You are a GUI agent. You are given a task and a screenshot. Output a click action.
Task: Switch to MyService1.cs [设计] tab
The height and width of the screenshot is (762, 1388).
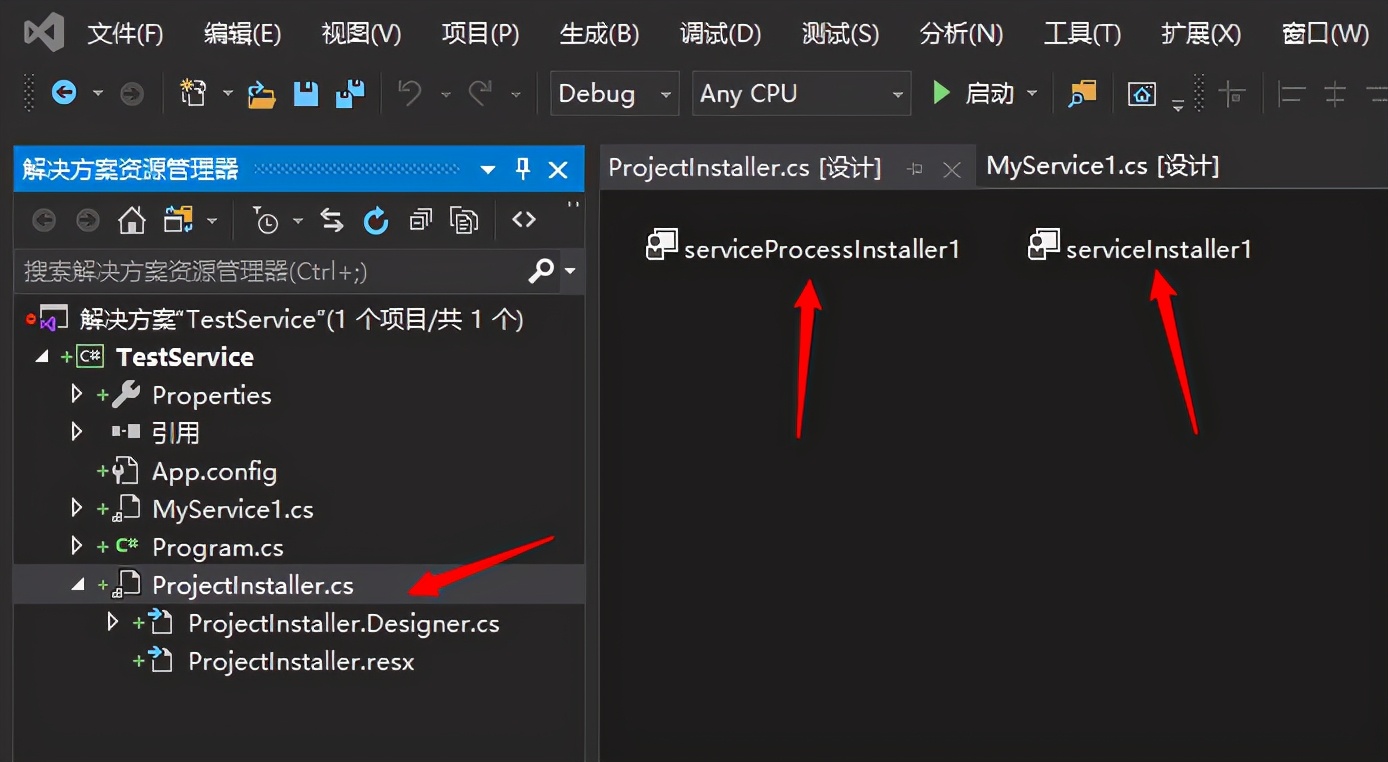(x=1103, y=166)
